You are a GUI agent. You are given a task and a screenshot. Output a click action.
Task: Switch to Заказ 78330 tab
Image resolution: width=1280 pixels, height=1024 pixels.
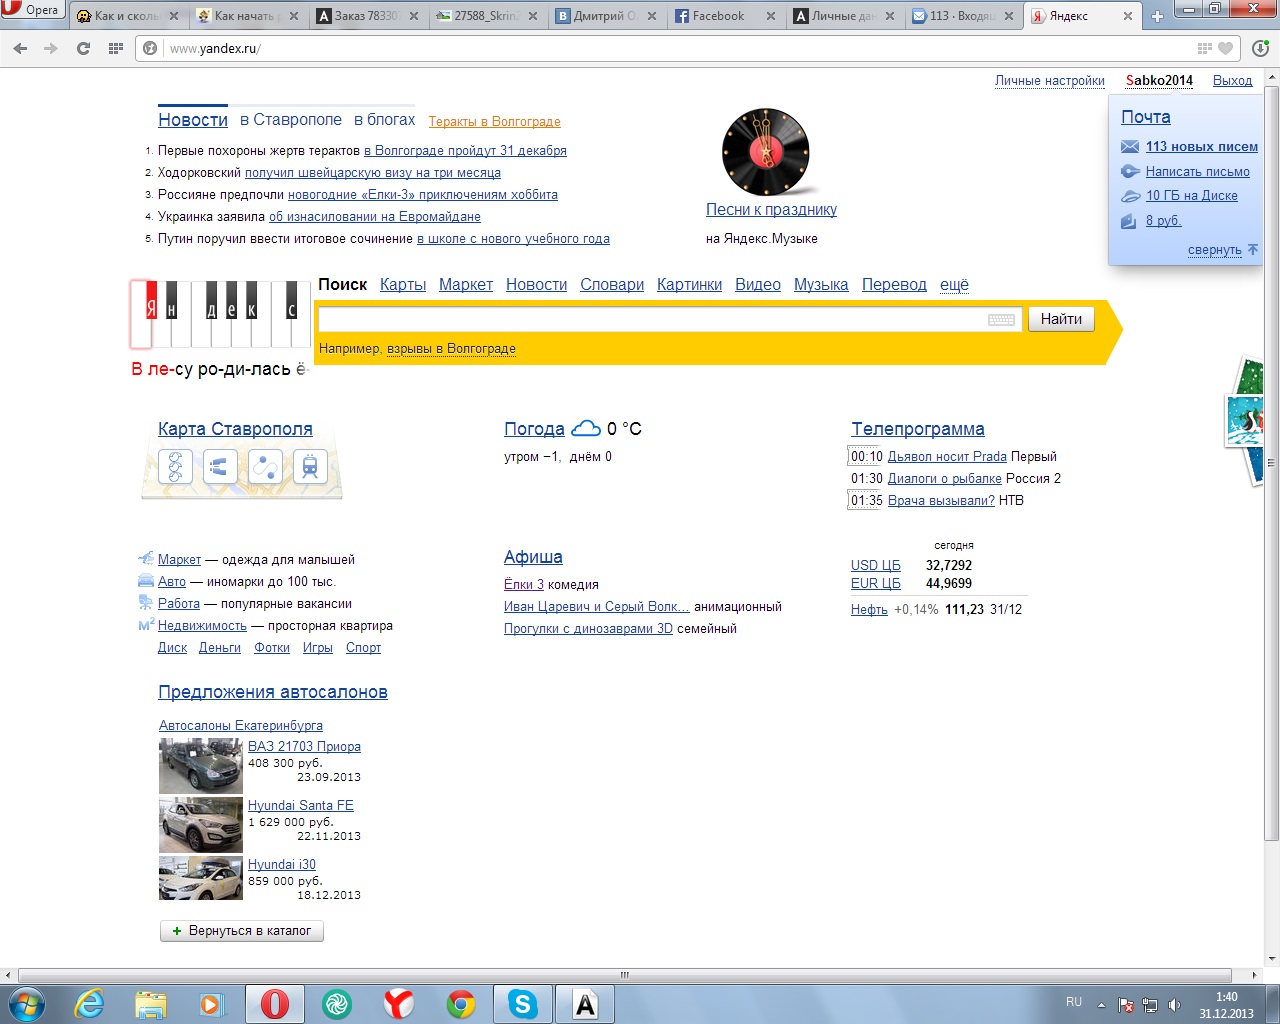click(x=366, y=16)
